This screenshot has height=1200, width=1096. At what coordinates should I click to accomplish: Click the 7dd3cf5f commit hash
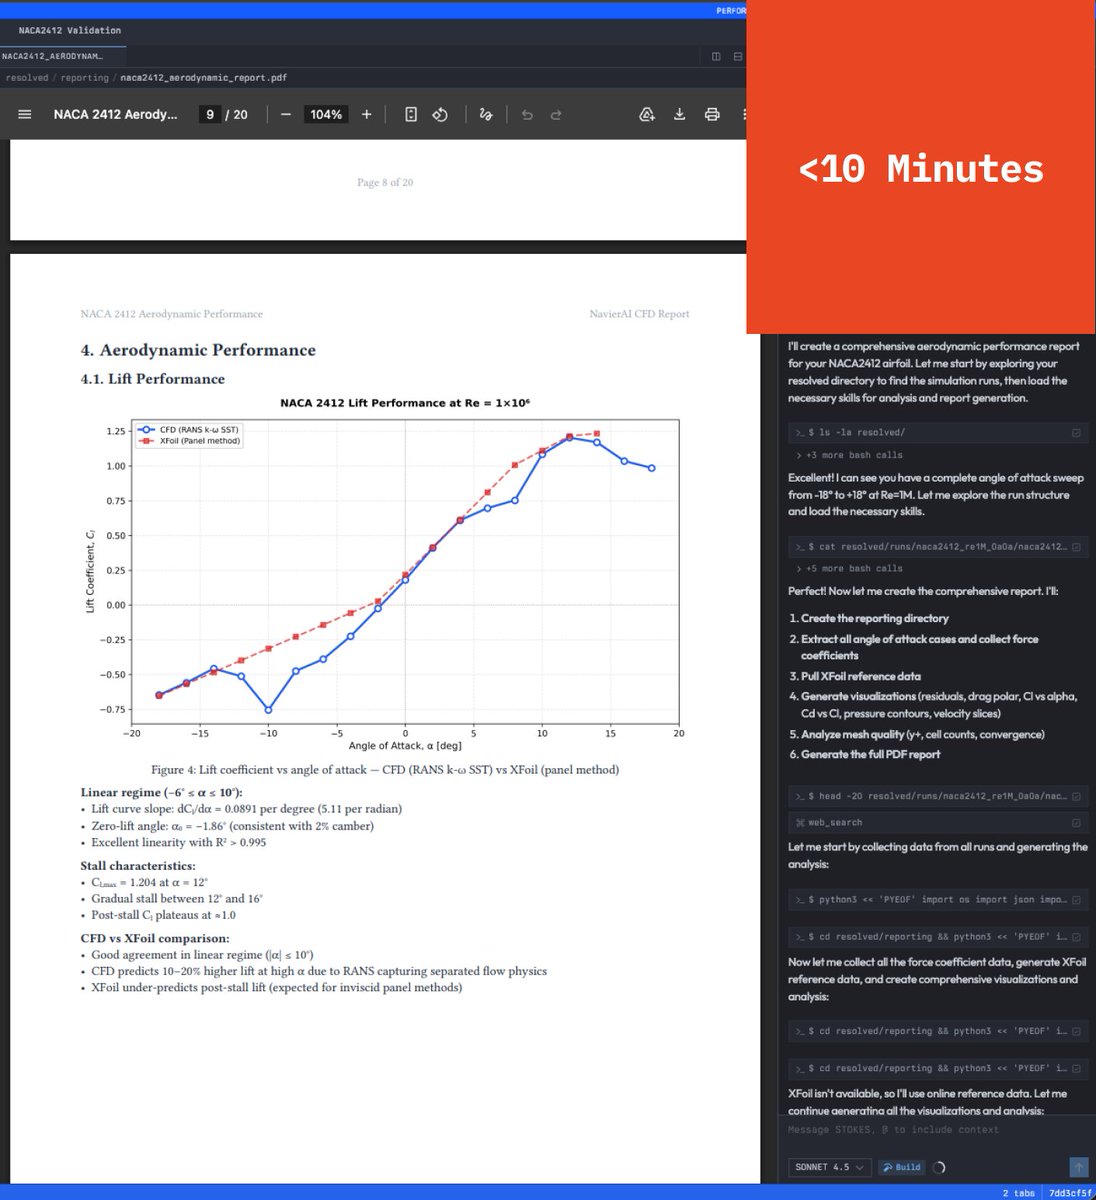[x=1070, y=1193]
